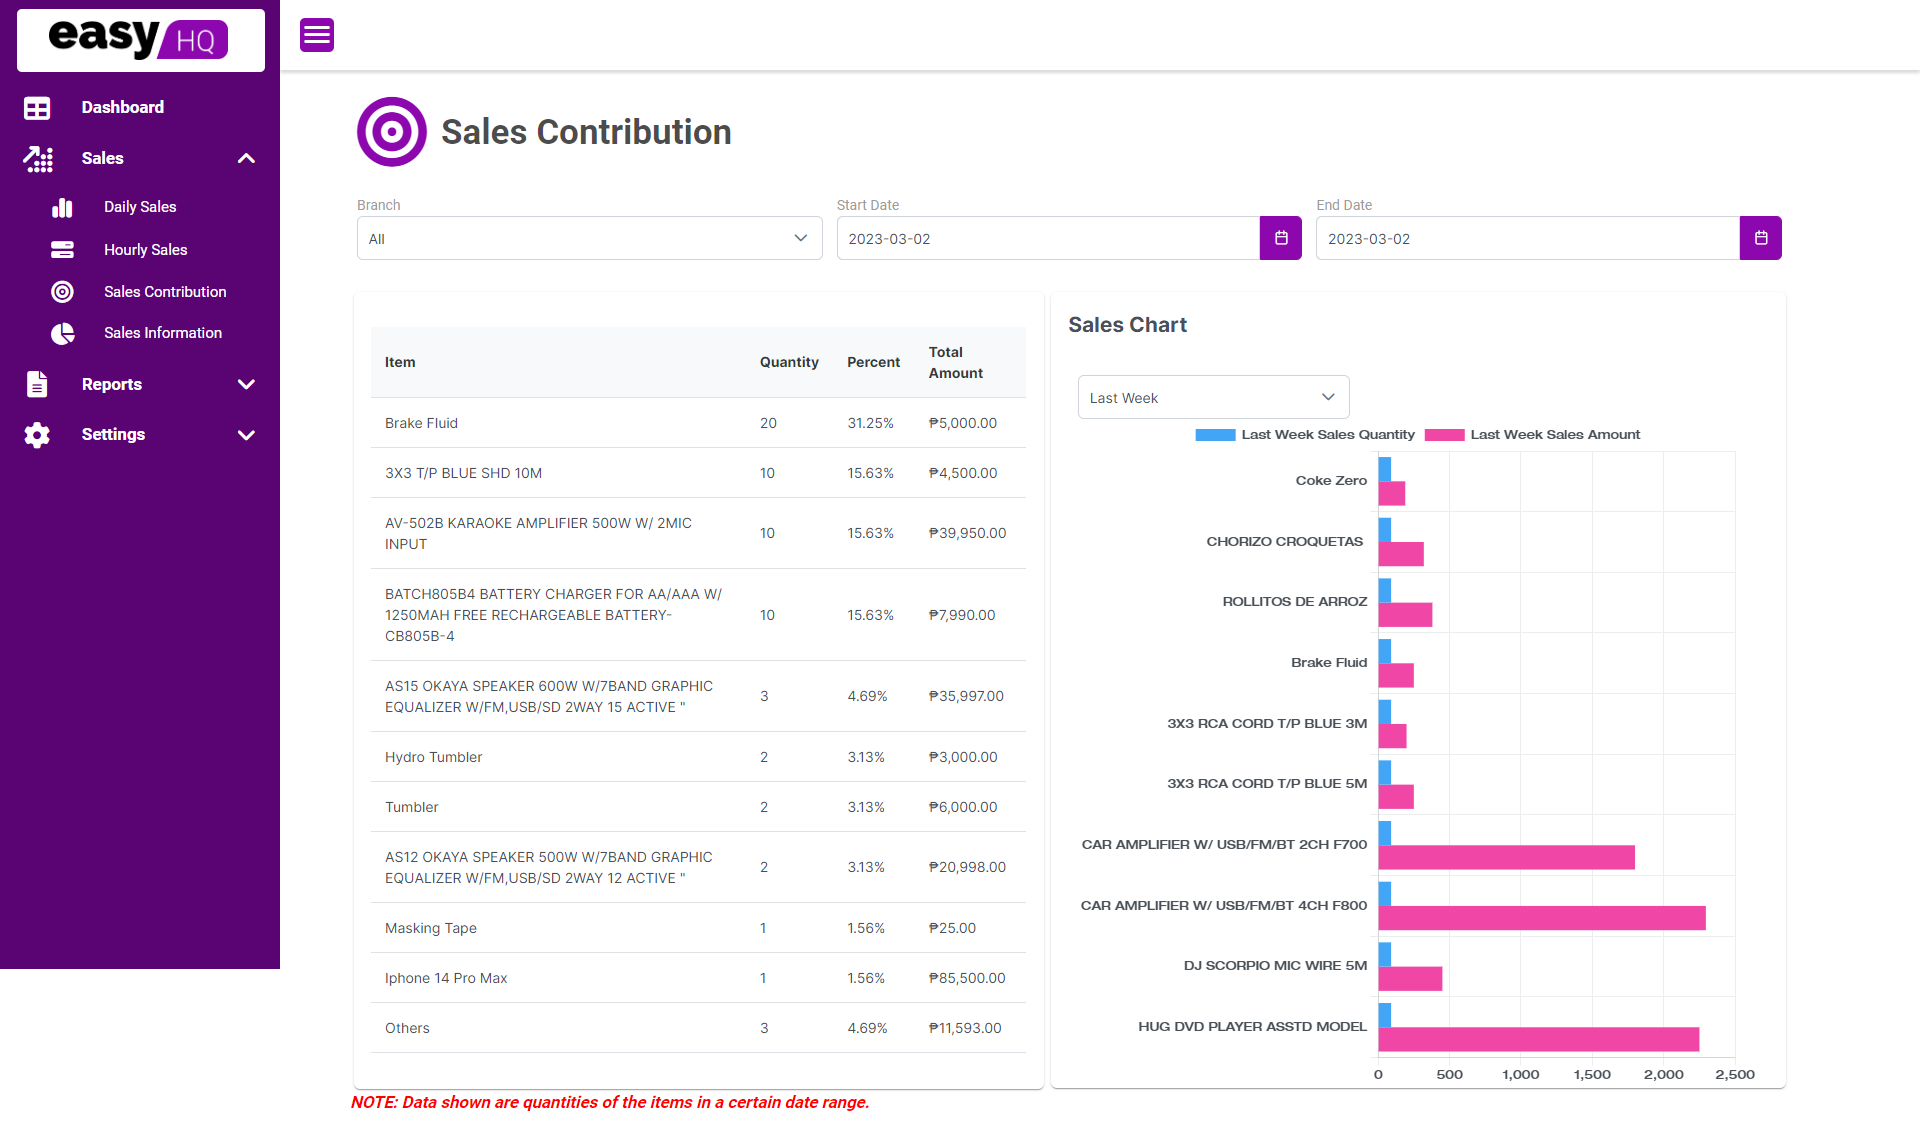Click the HUG DVD PLAYER pink amount bar
The height and width of the screenshot is (1126, 1920).
tap(1538, 1039)
